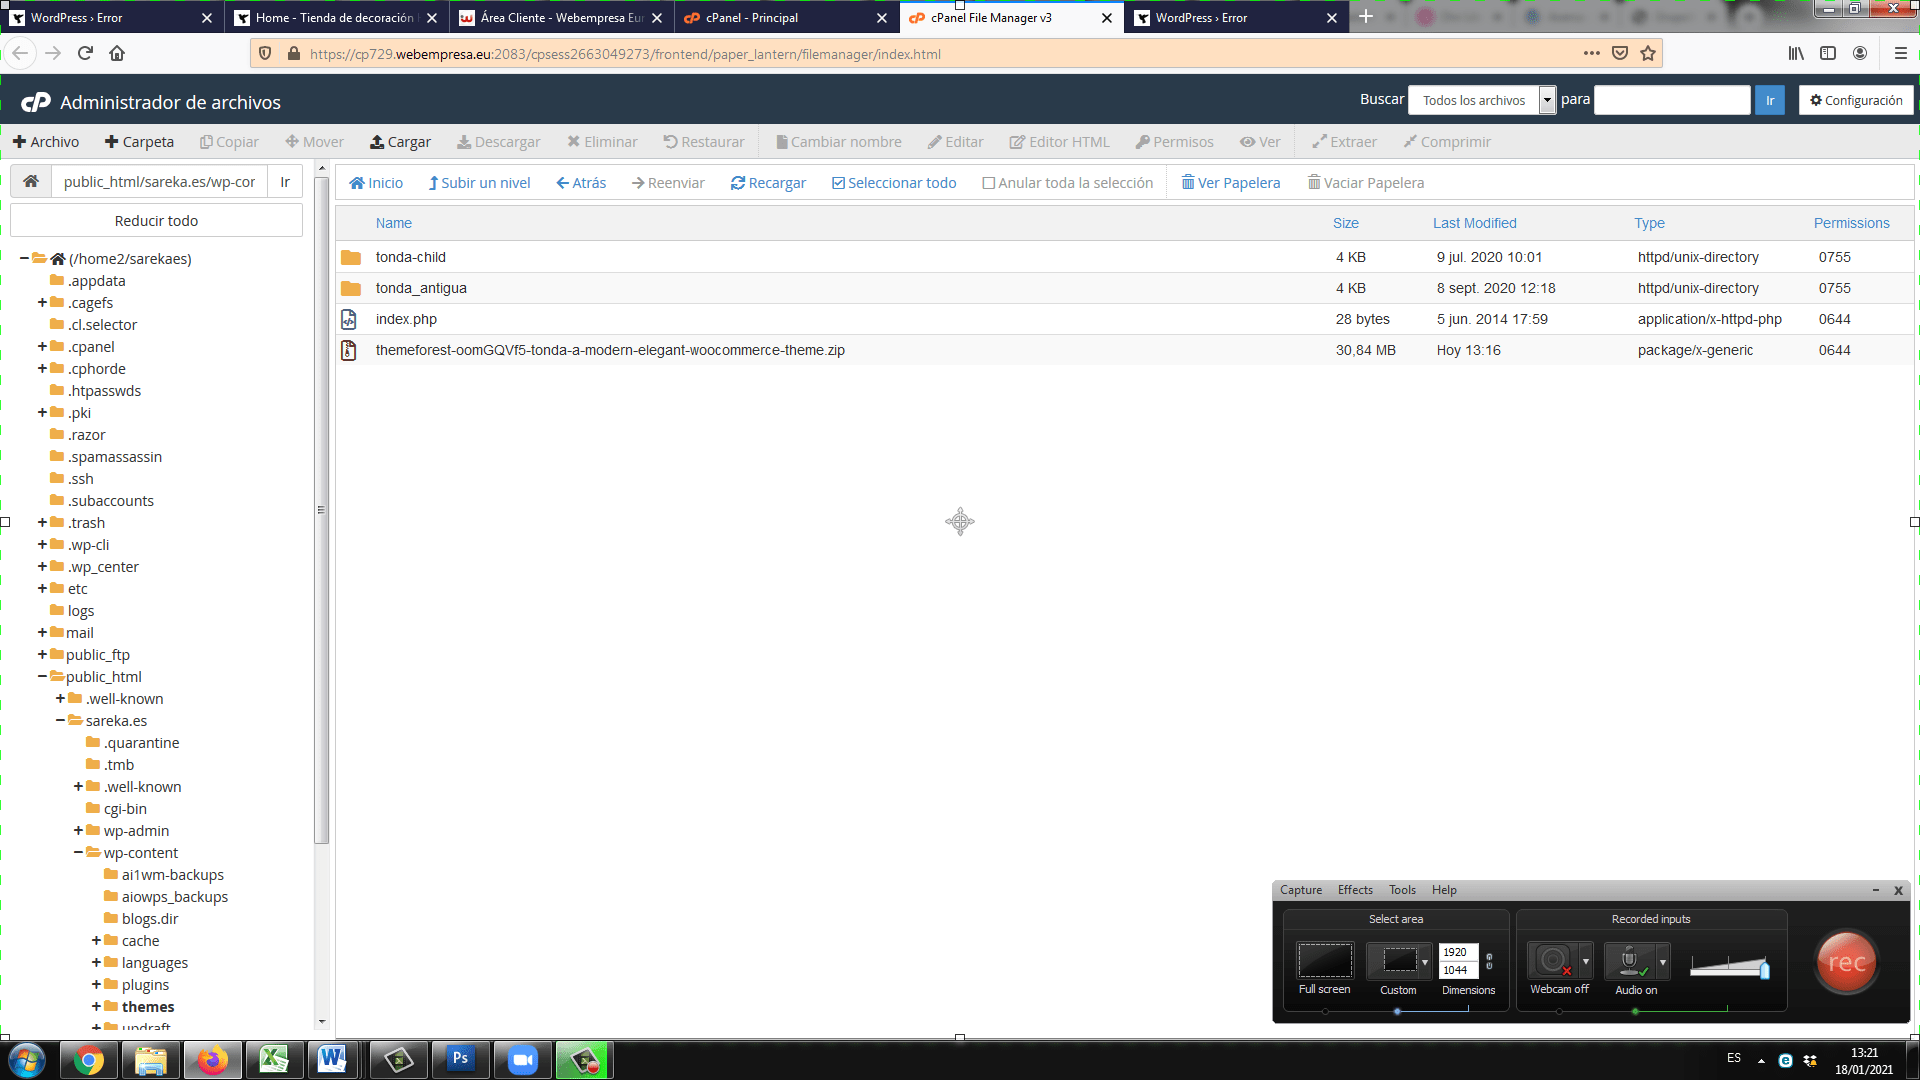Reload the page with browser refresh icon
The image size is (1920, 1080).
tap(85, 53)
